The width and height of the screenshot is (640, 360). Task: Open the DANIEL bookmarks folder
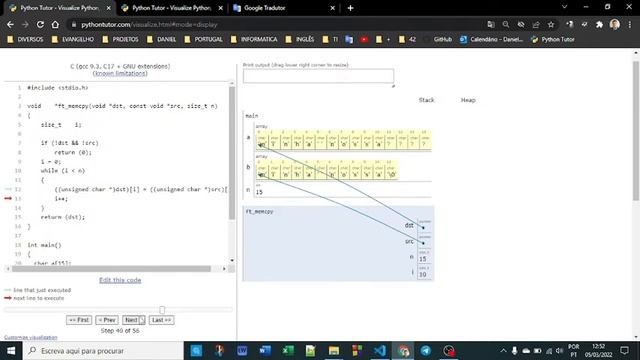pyautogui.click(x=161, y=39)
